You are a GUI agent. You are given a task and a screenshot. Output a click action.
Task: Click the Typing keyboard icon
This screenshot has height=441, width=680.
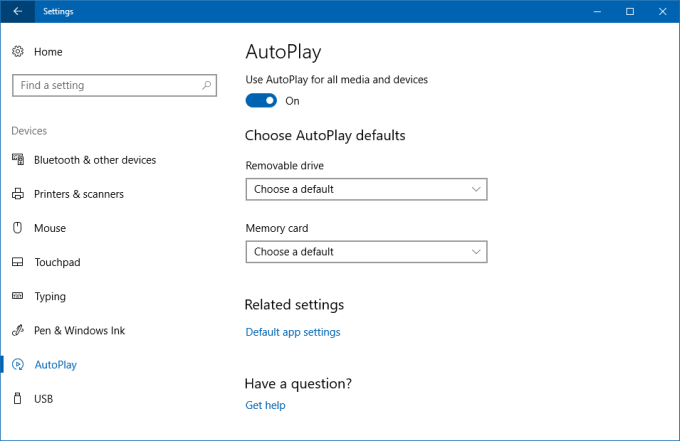[x=18, y=296]
